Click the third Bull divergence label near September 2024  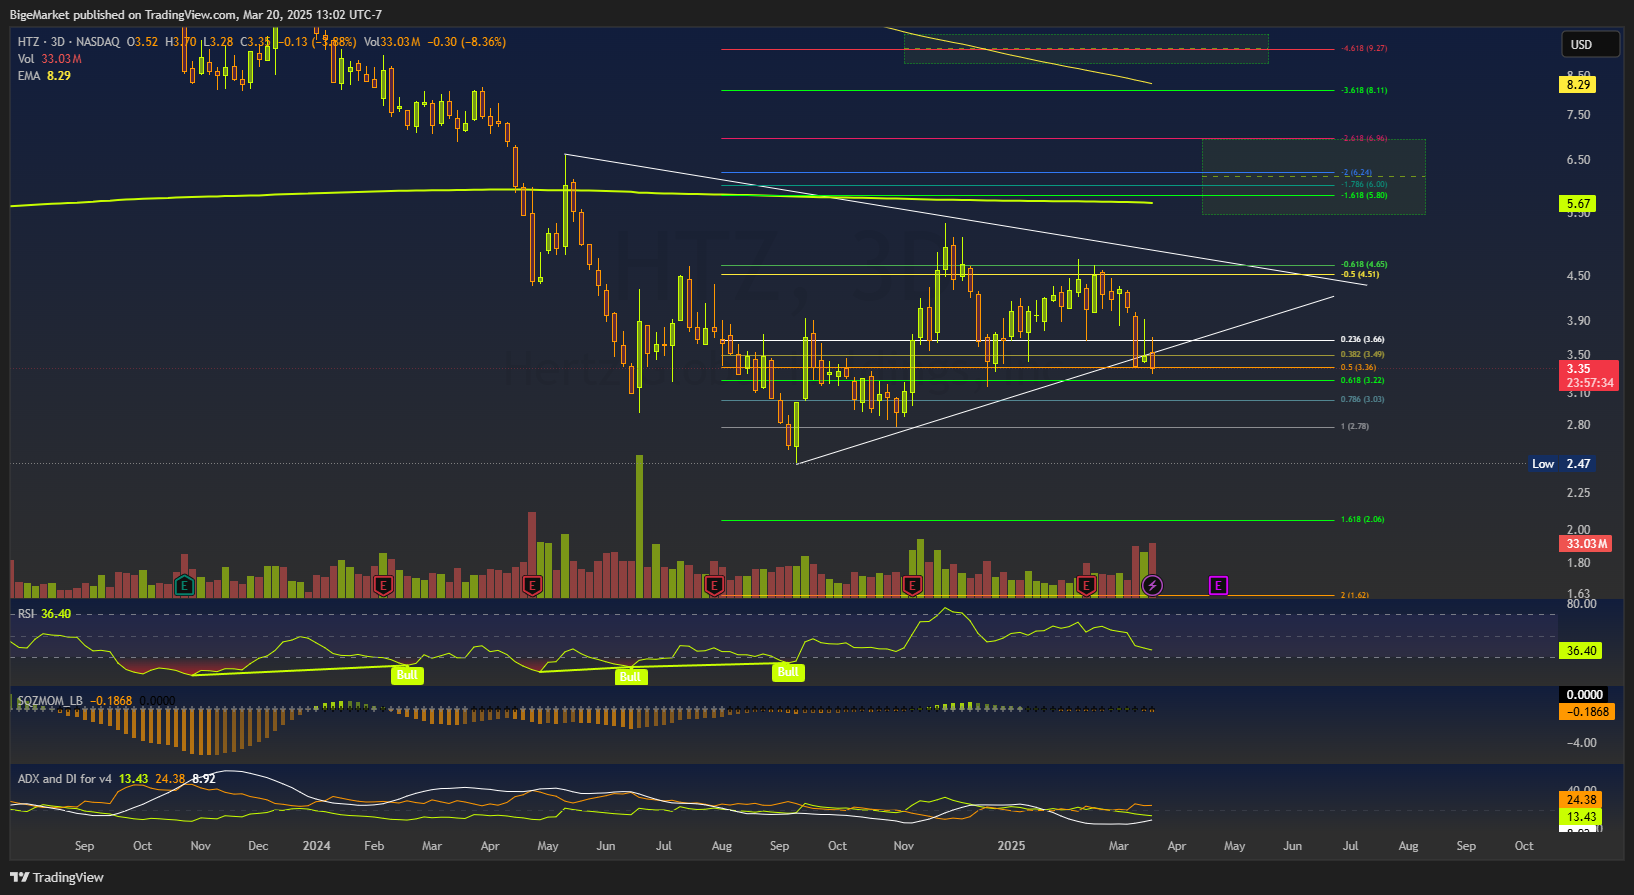click(788, 672)
